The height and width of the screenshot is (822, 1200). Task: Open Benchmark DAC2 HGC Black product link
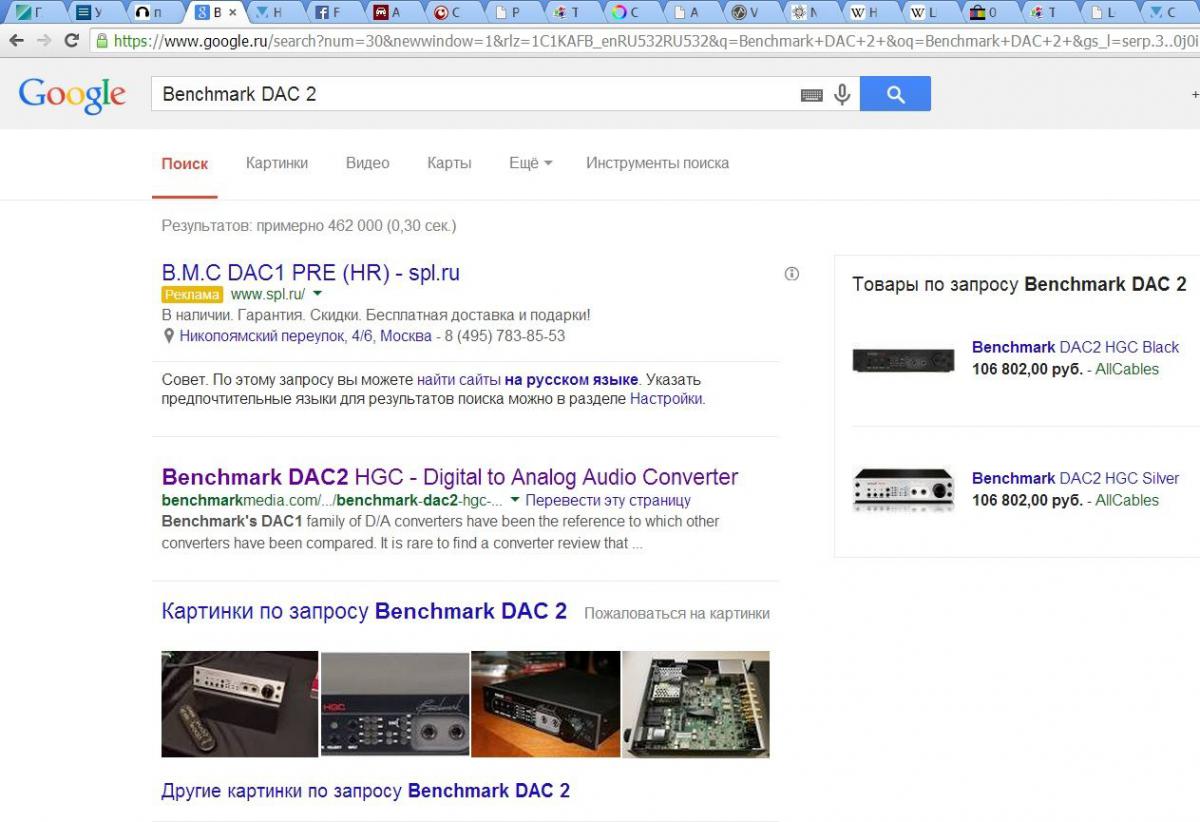click(1075, 347)
